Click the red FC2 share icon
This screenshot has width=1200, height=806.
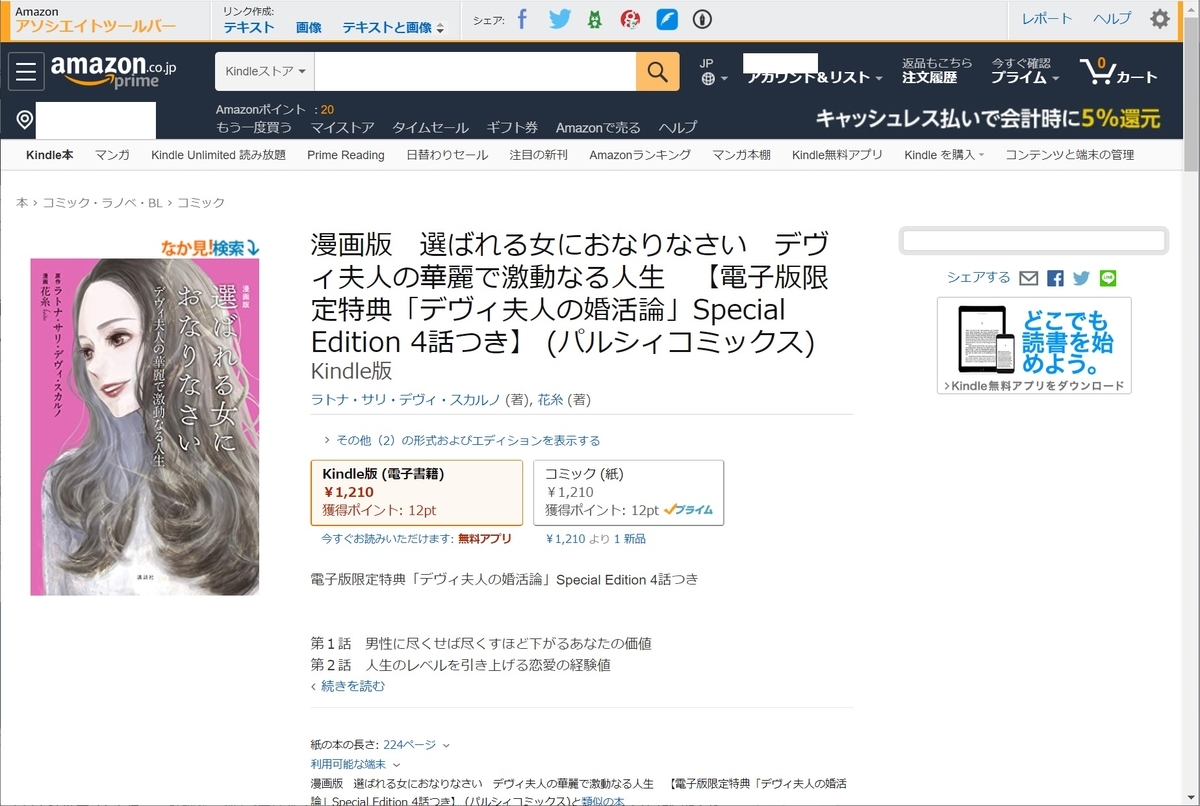tap(630, 19)
